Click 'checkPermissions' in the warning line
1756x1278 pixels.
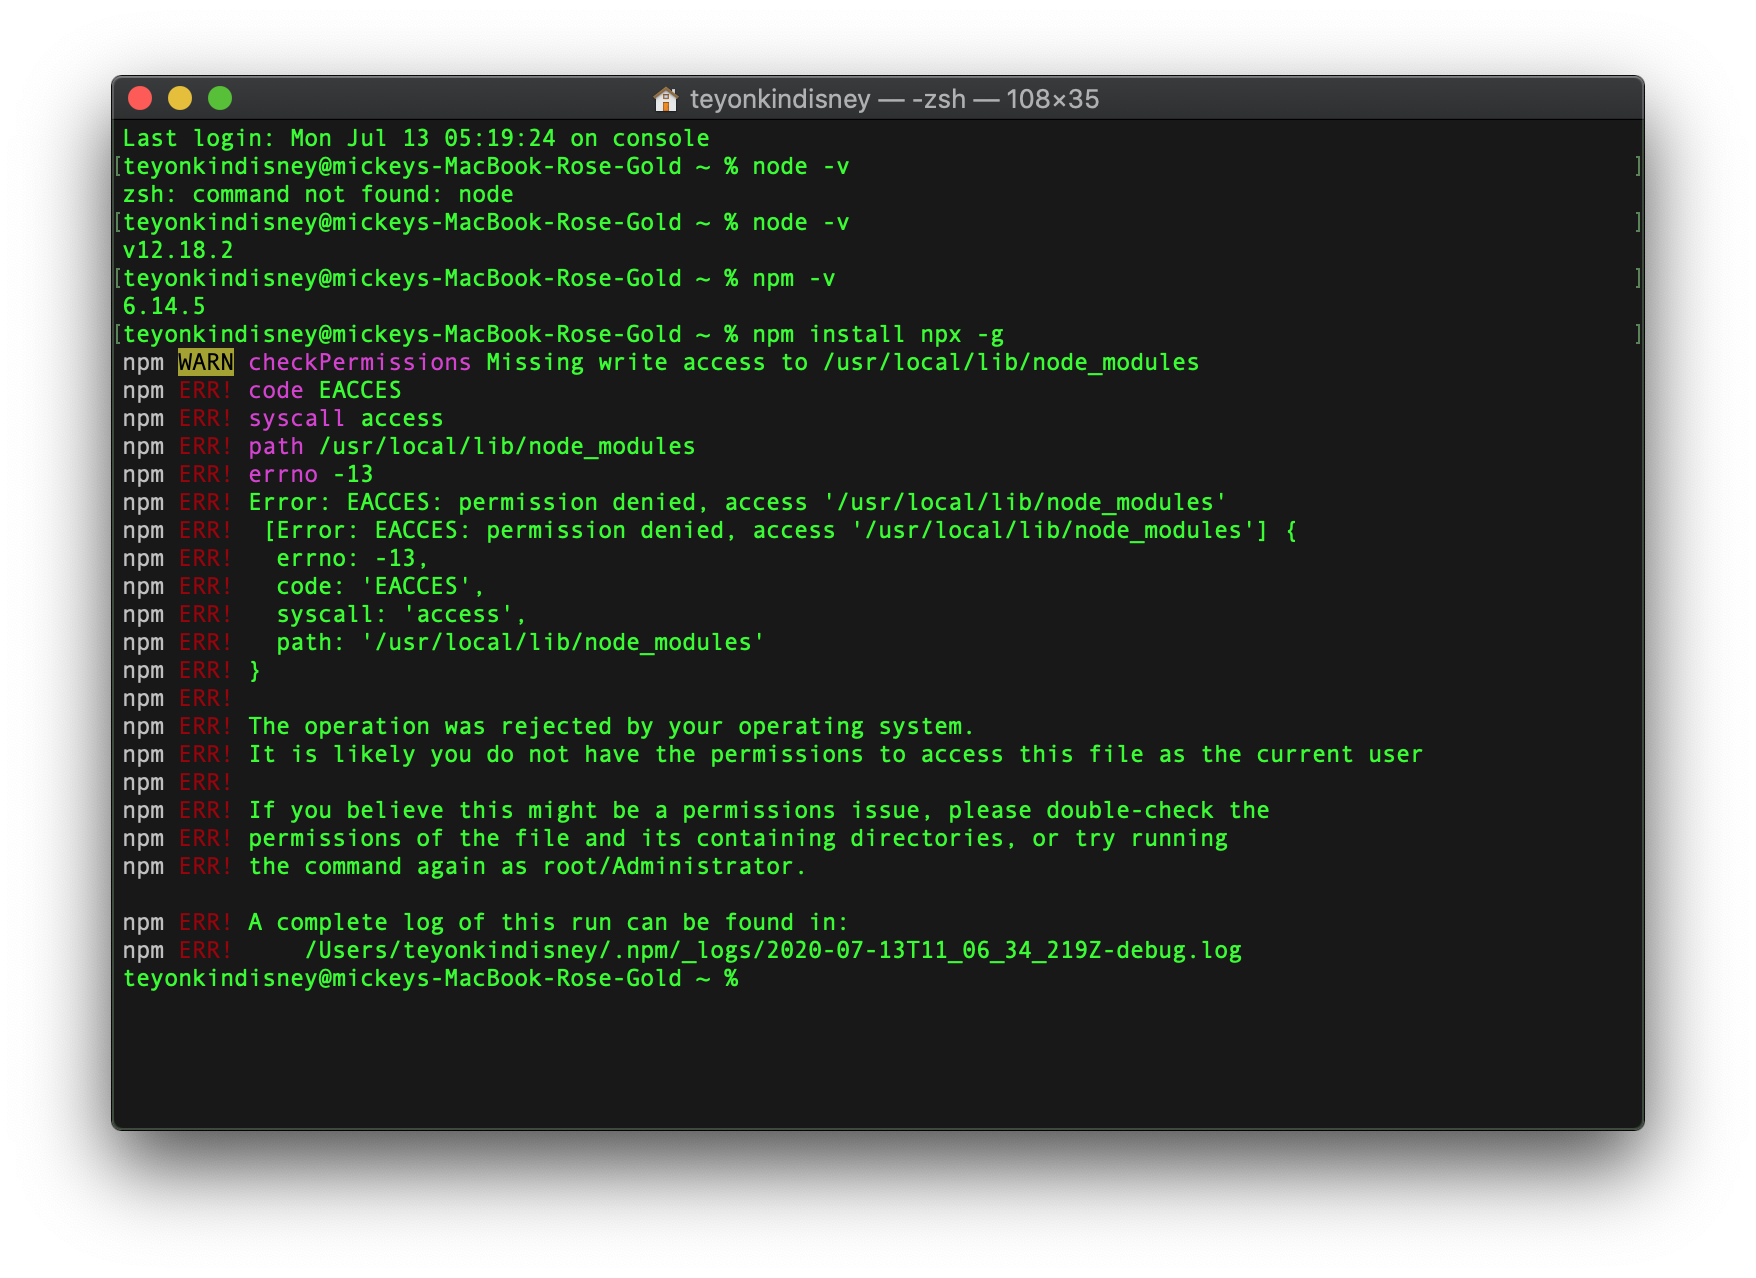360,362
